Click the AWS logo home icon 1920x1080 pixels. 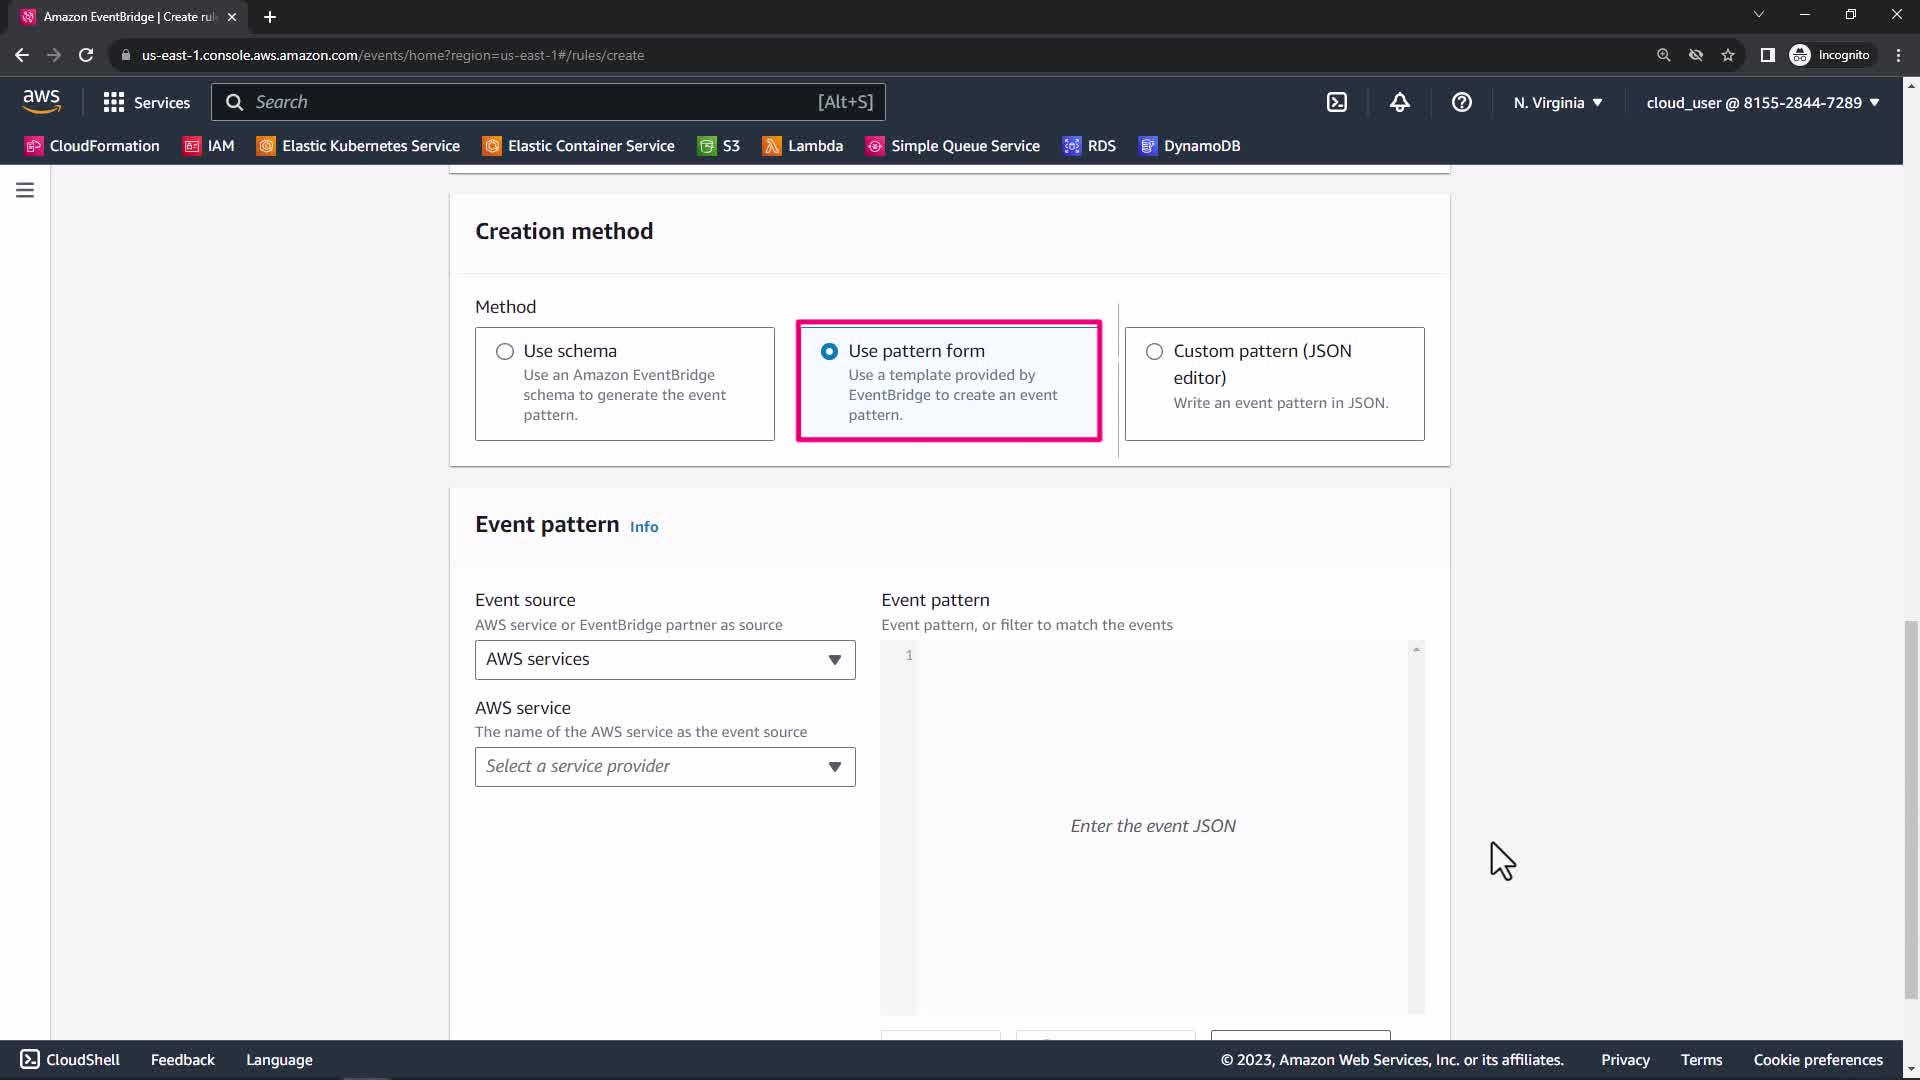(x=41, y=102)
